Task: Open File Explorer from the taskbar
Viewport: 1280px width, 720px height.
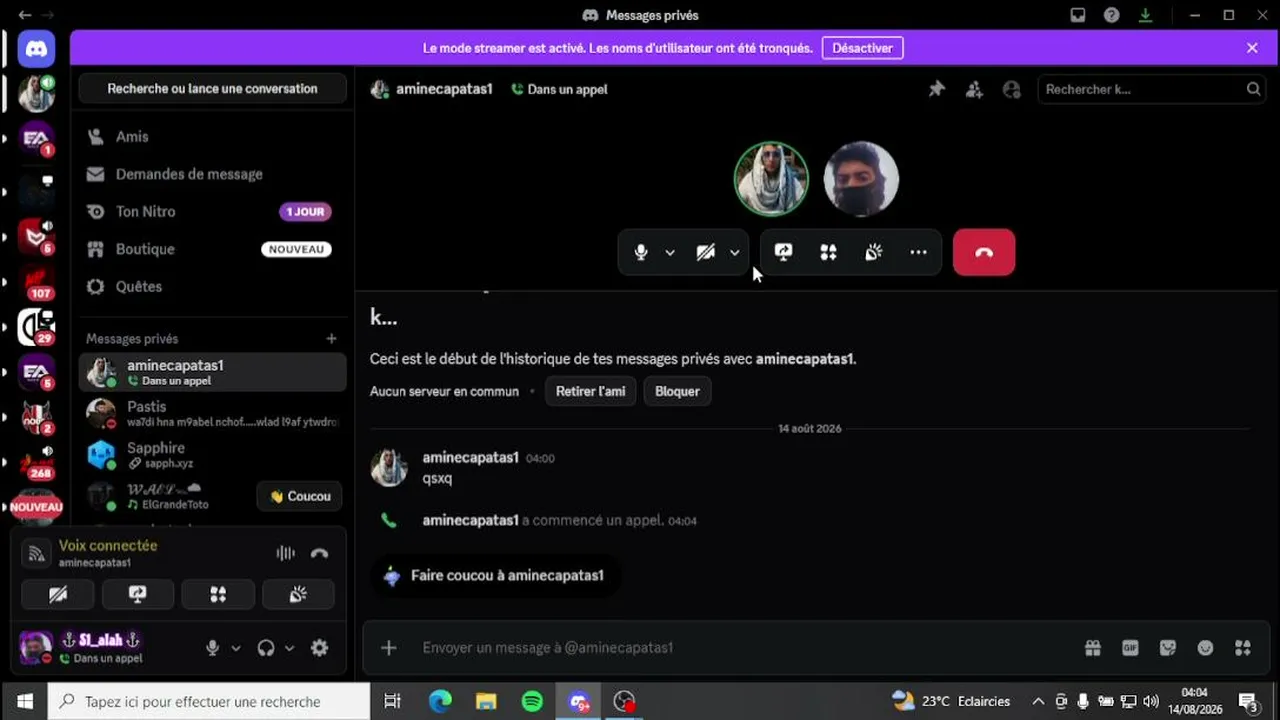Action: point(486,702)
